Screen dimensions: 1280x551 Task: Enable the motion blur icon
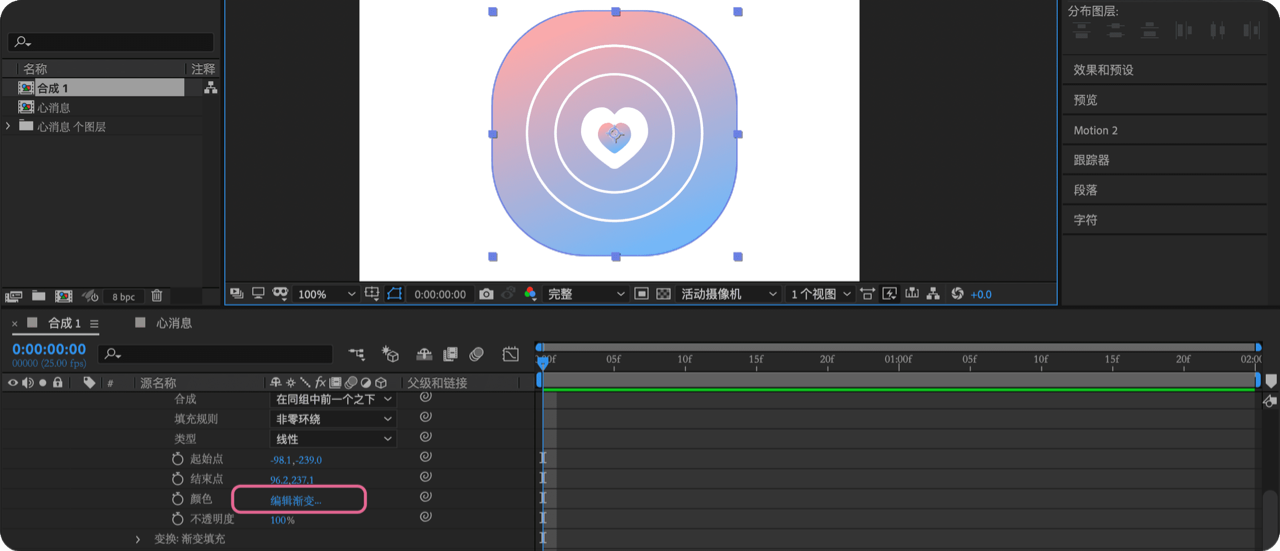click(477, 354)
